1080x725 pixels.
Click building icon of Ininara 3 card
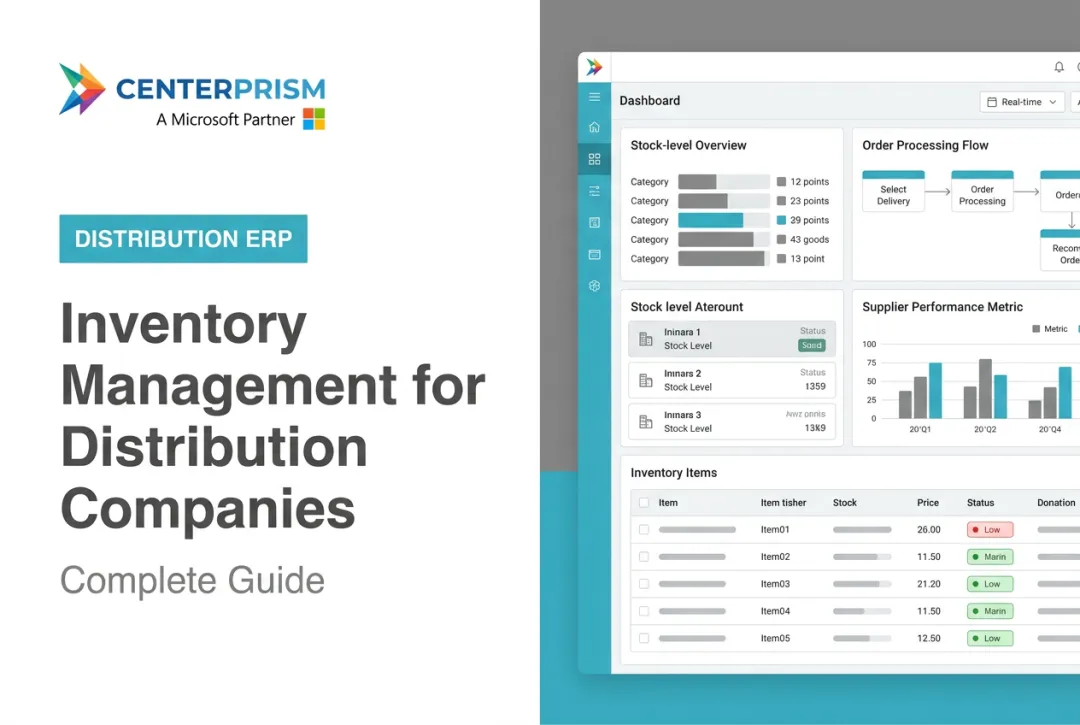[645, 421]
